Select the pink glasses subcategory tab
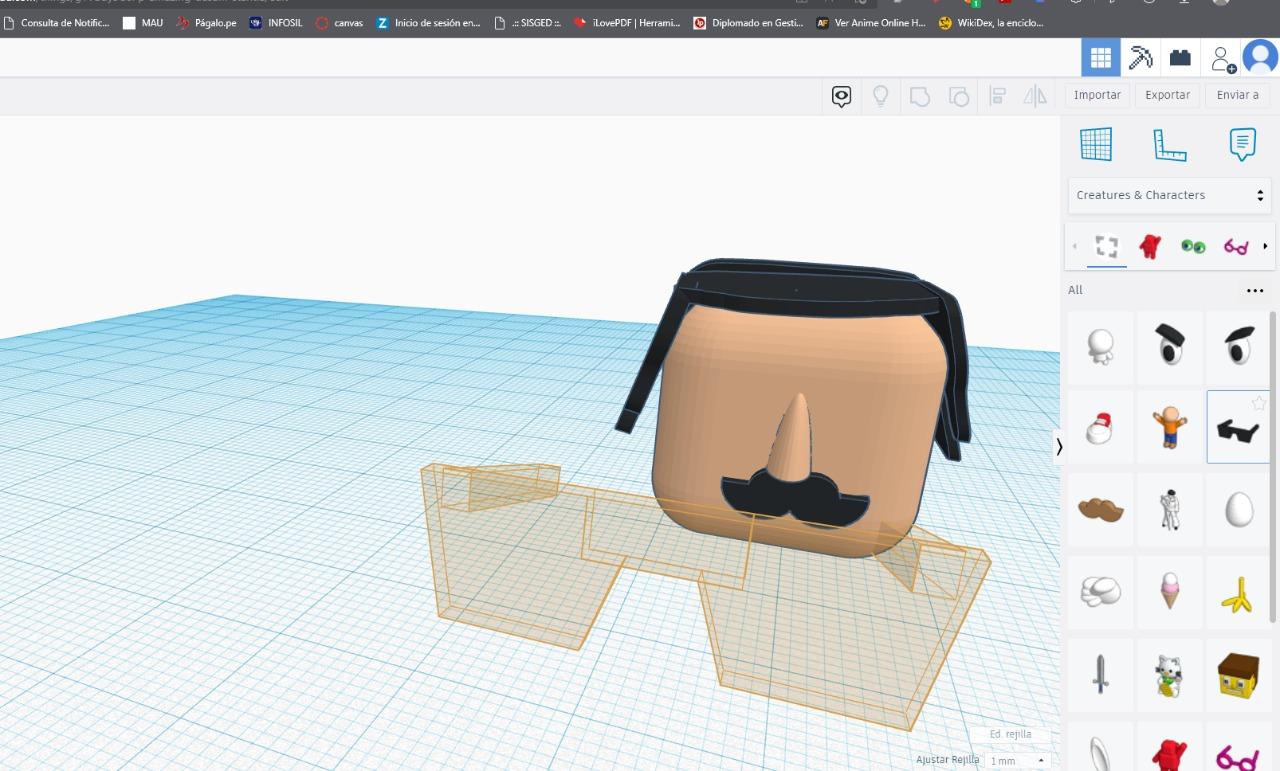The width and height of the screenshot is (1280, 771). 1236,246
